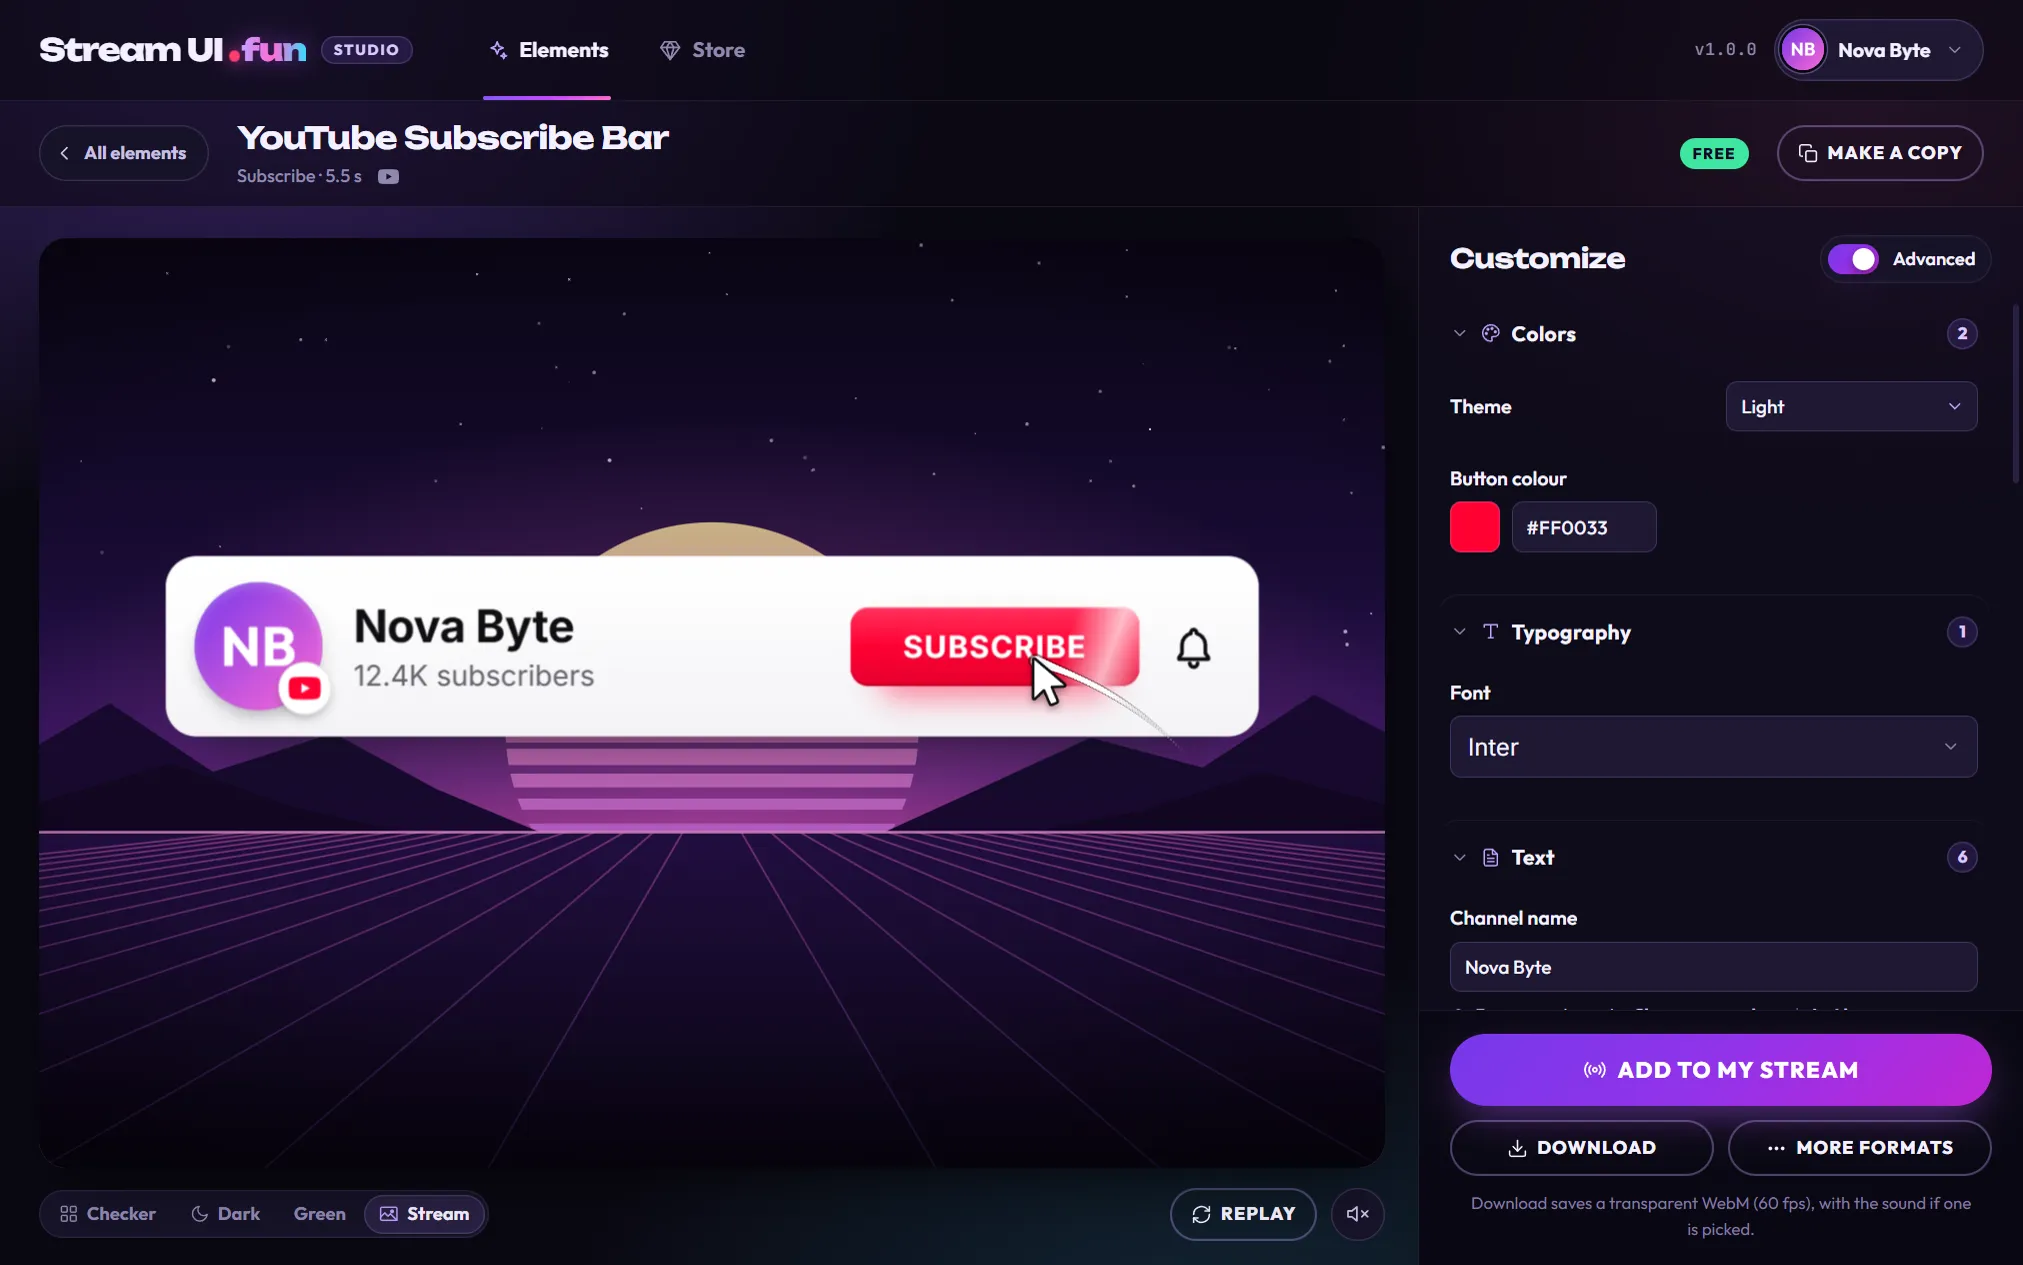
Task: Toggle the Advanced switch off
Action: click(1853, 259)
